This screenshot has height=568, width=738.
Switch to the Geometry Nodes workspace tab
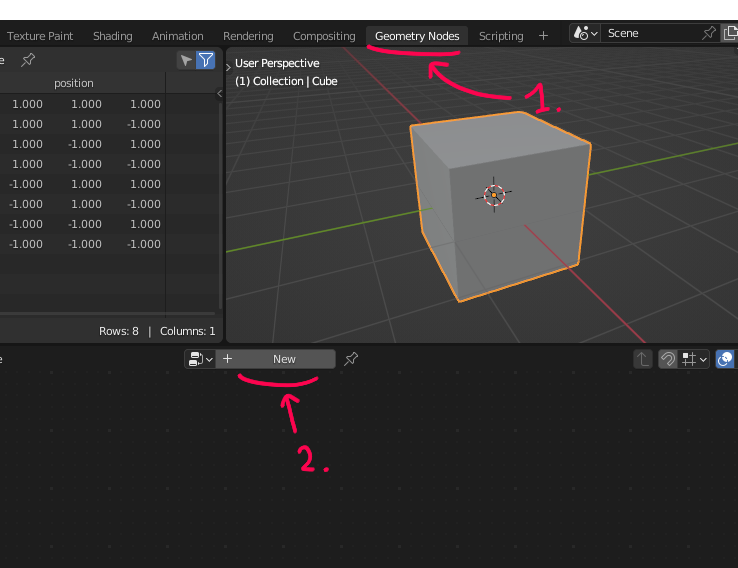(x=417, y=36)
